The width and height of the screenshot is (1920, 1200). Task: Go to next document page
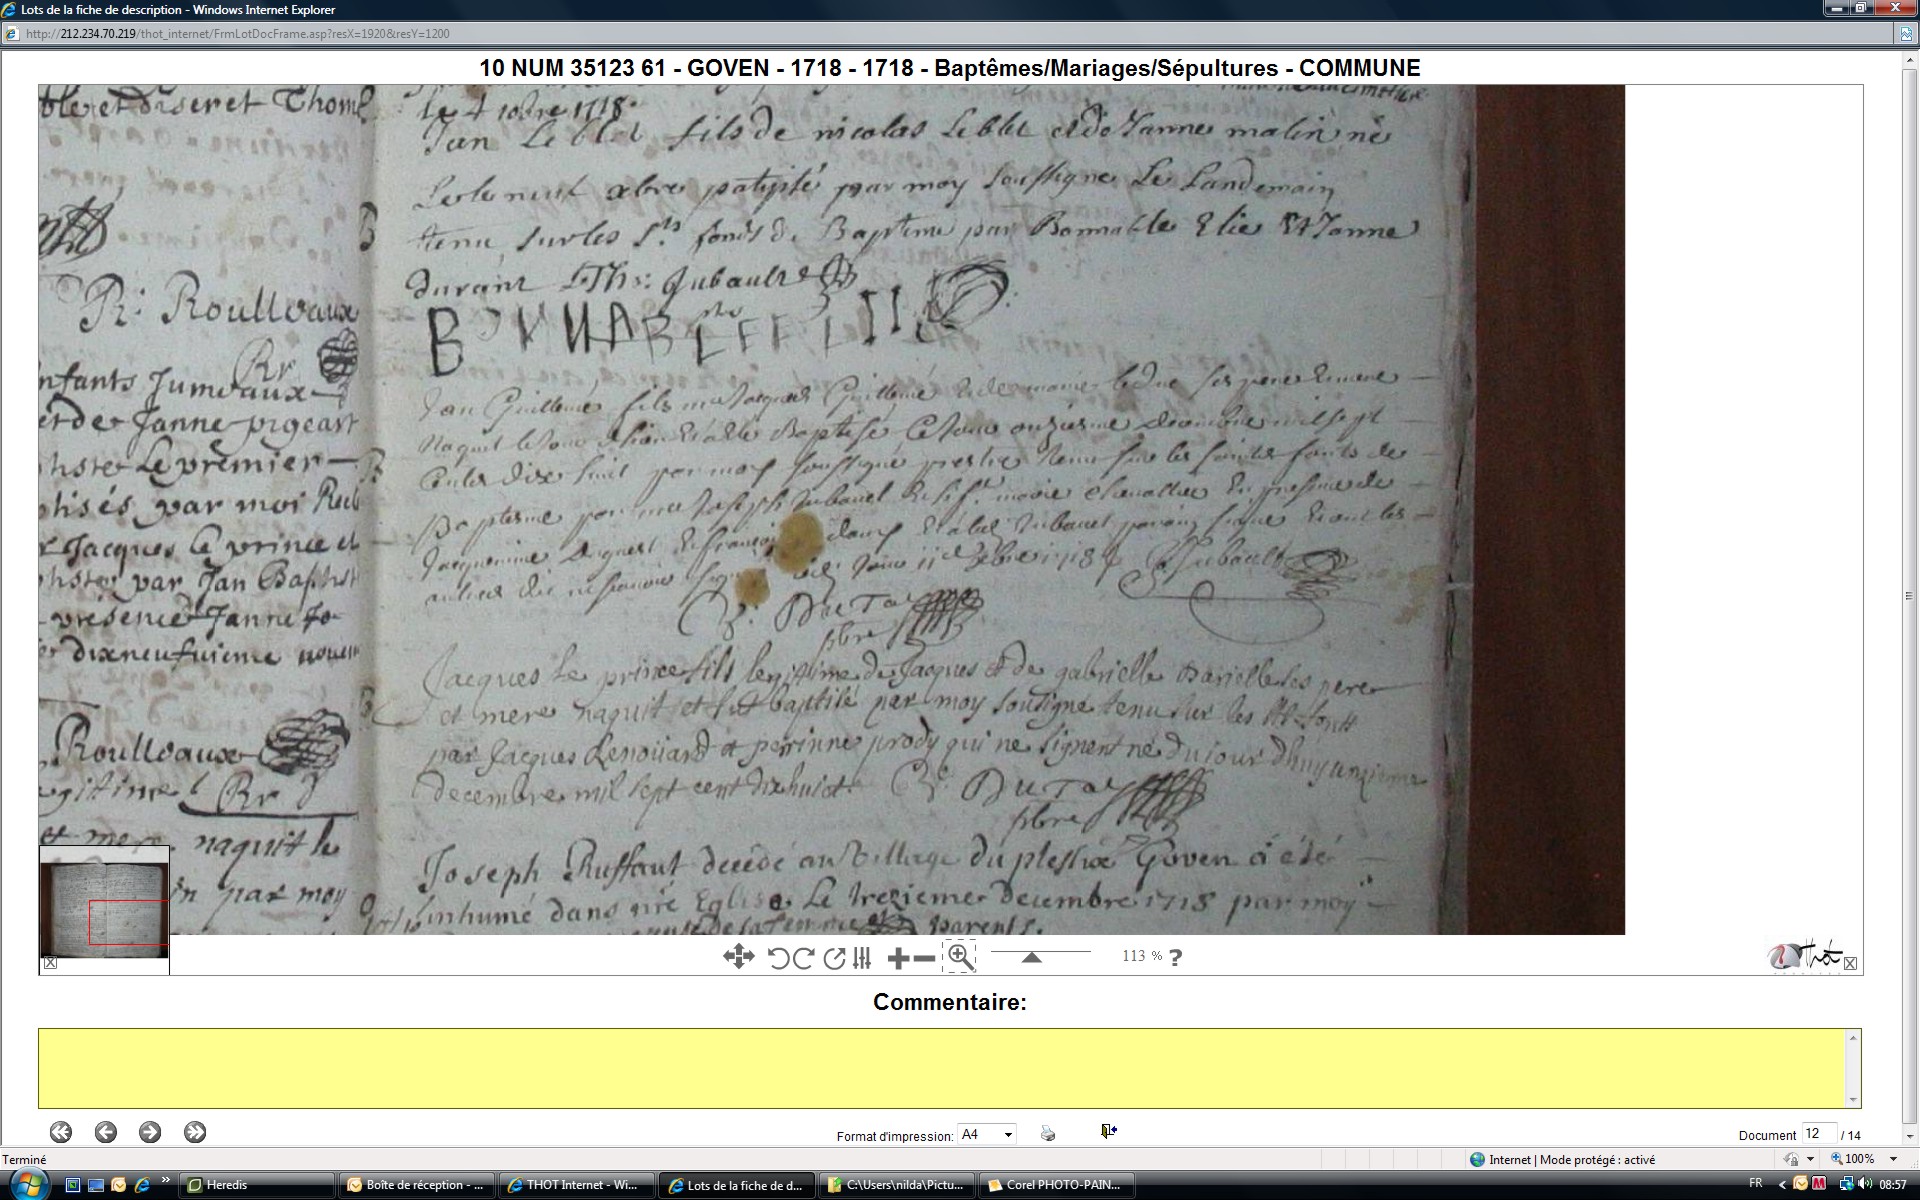click(x=150, y=1132)
